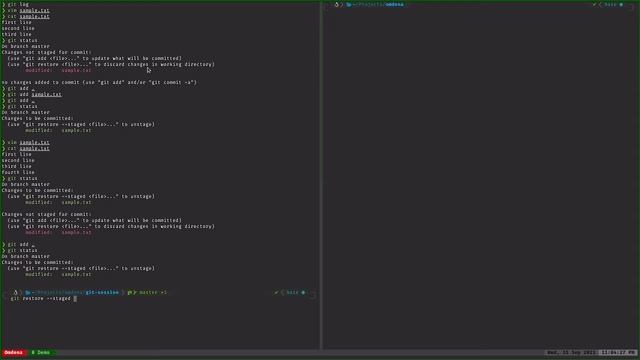Click the Linux penguin icon in left pane prompt
The width and height of the screenshot is (640, 360).
point(16,292)
